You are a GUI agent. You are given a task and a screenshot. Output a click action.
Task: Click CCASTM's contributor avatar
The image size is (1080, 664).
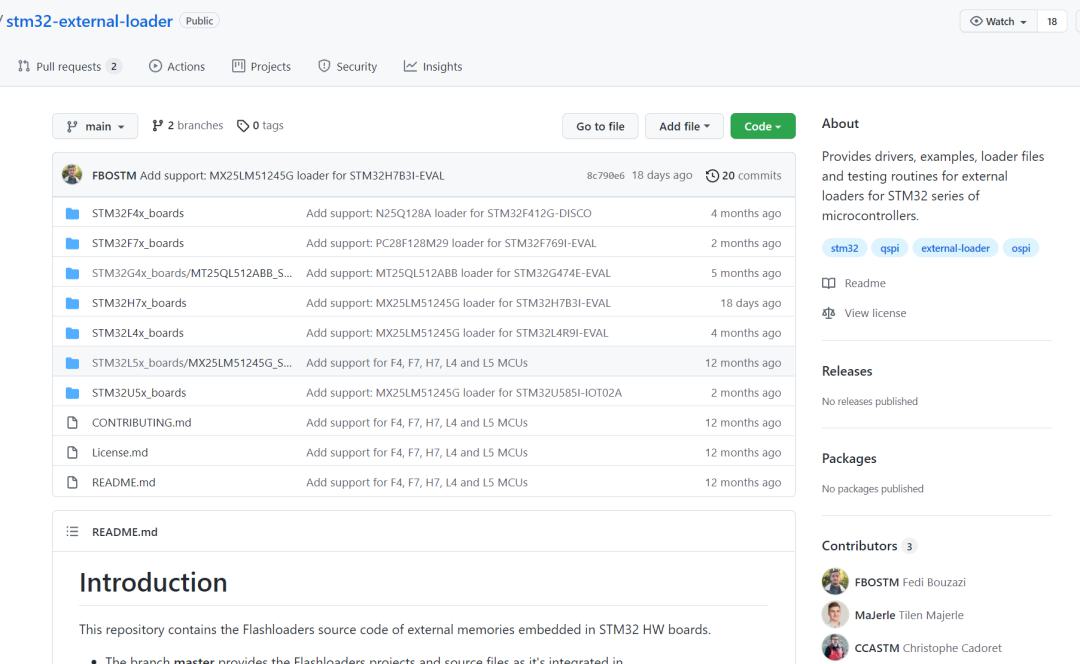tap(835, 647)
